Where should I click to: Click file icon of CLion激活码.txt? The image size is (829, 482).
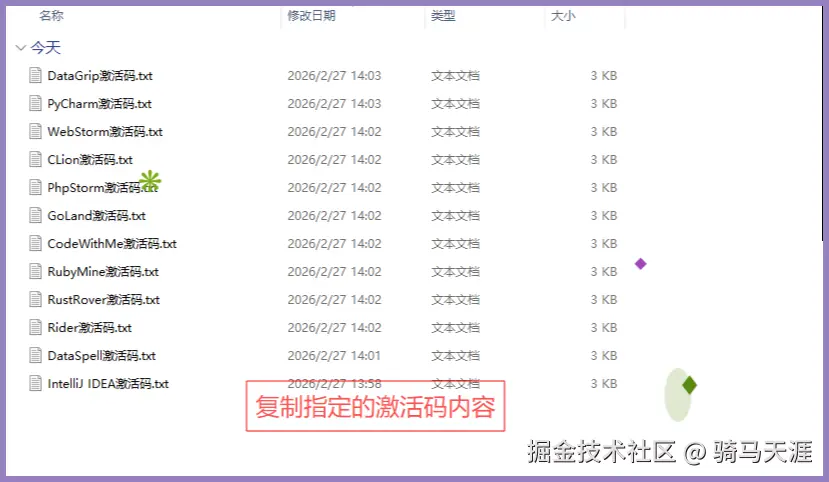click(35, 160)
